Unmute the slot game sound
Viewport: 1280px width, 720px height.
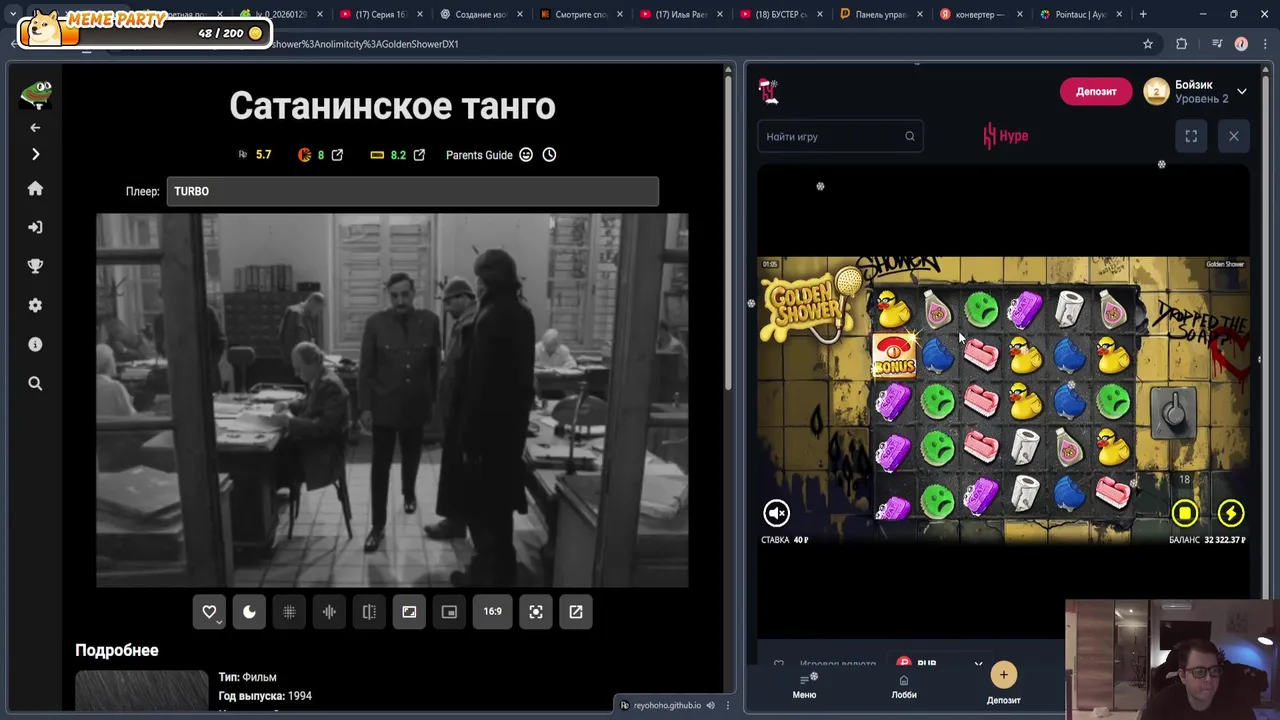[777, 513]
